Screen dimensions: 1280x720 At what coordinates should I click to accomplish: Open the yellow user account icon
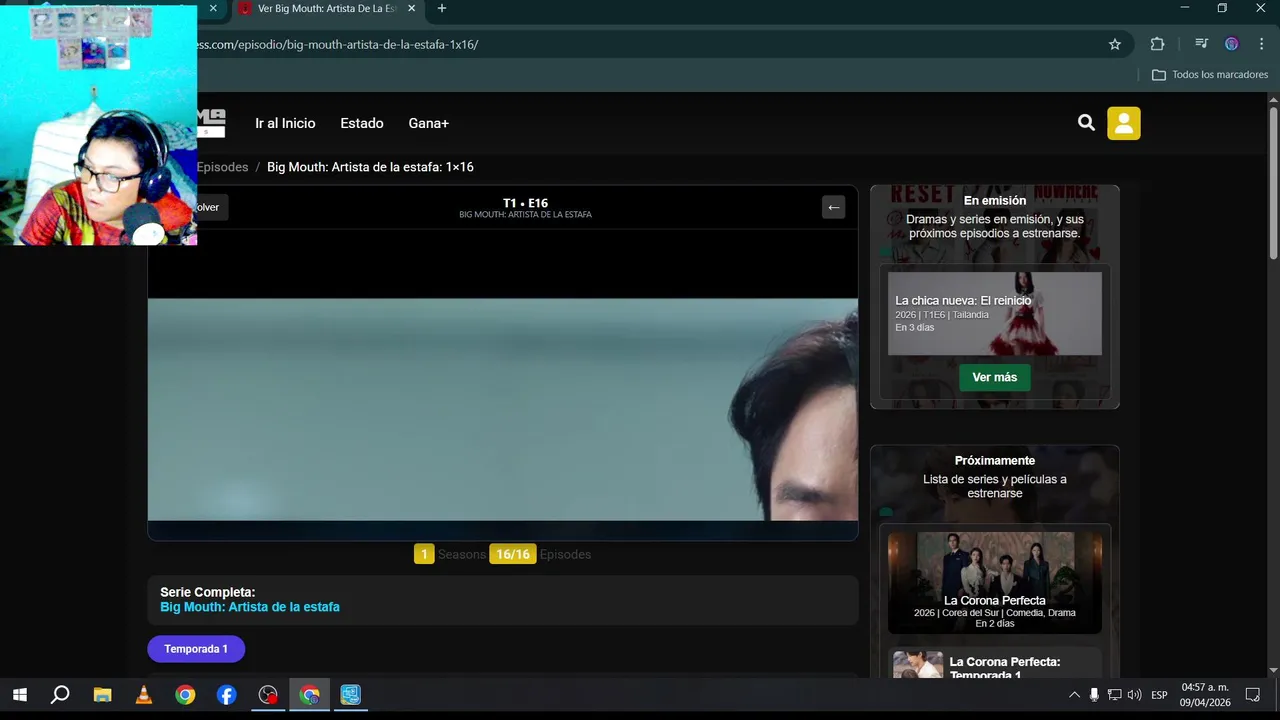pos(1123,123)
